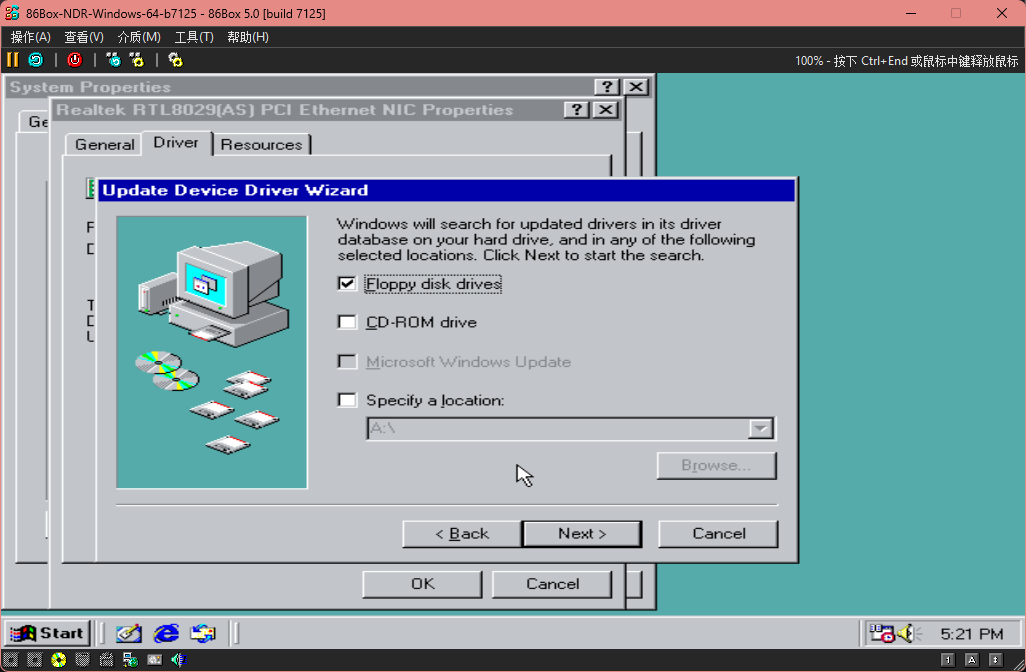This screenshot has height=672, width=1026.
Task: Click sound speaker icon in 86Box status bar
Action: click(178, 660)
